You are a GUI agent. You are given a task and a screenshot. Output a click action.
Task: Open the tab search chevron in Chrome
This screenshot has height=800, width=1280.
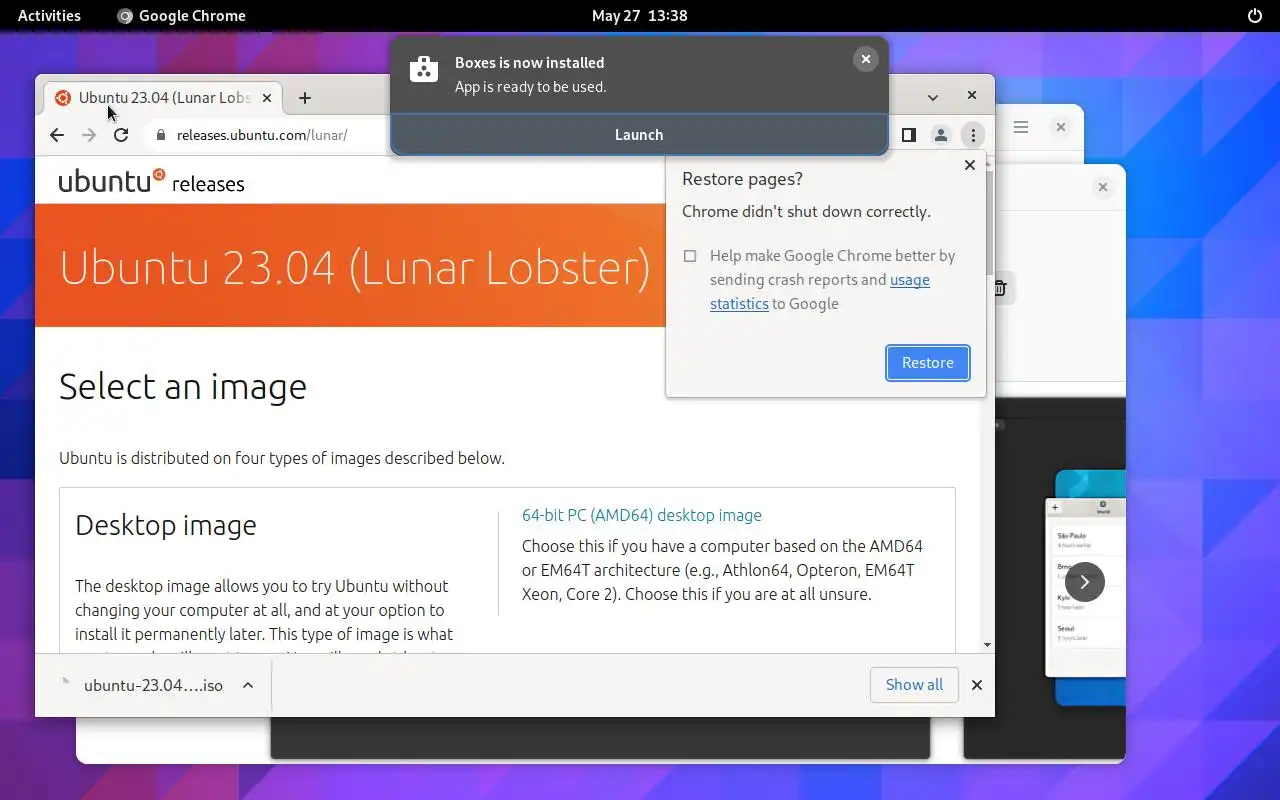point(933,97)
